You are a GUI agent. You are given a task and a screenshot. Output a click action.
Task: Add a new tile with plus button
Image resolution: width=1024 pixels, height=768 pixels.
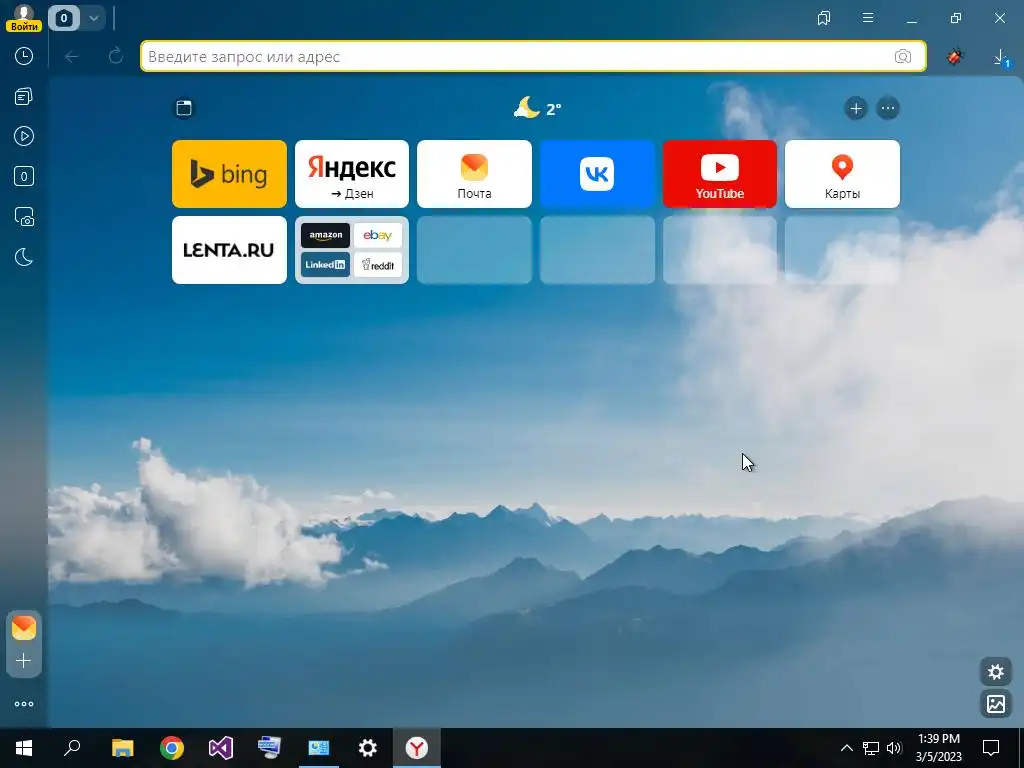[x=856, y=108]
